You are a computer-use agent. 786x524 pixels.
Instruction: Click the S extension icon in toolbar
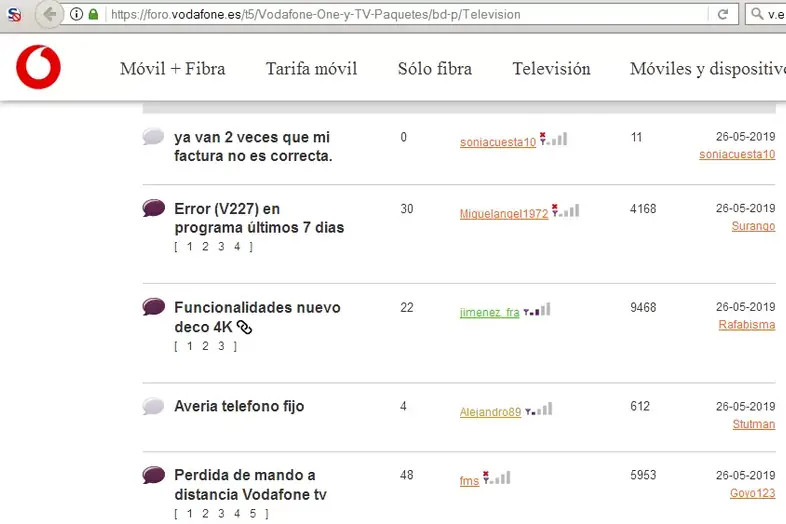tap(15, 15)
